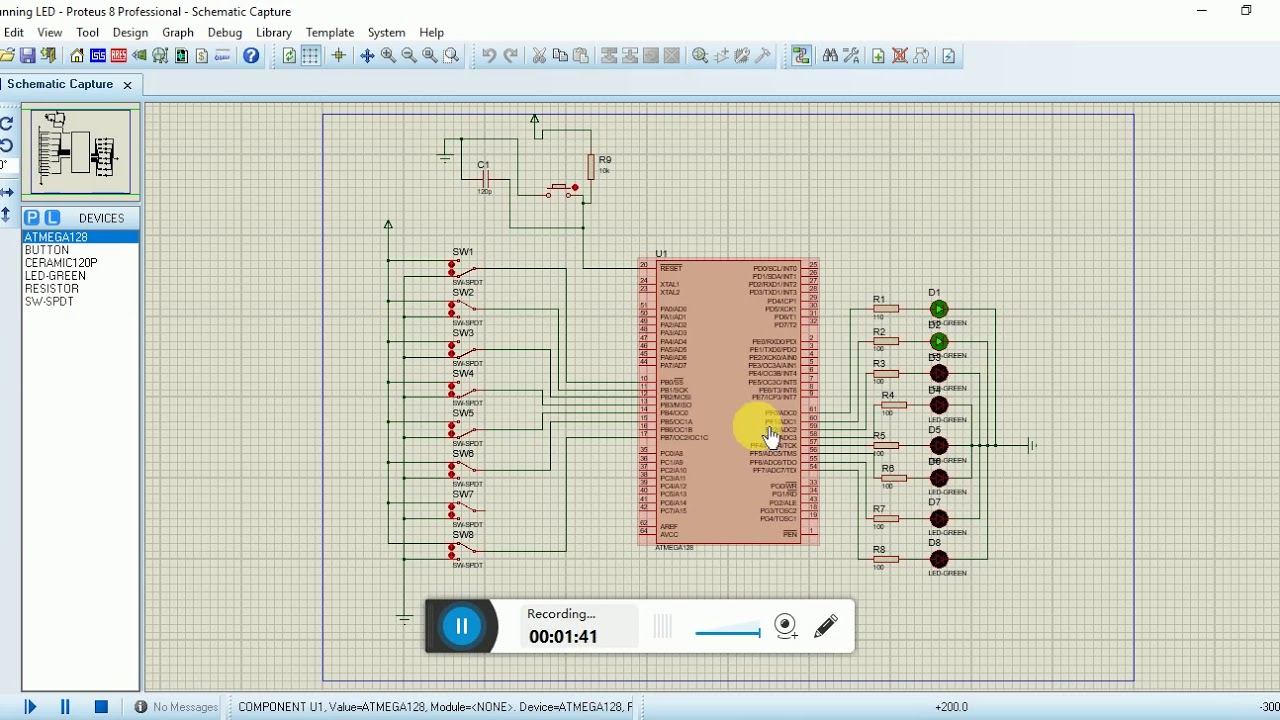Stop the simulation
1280x720 pixels.
point(101,707)
